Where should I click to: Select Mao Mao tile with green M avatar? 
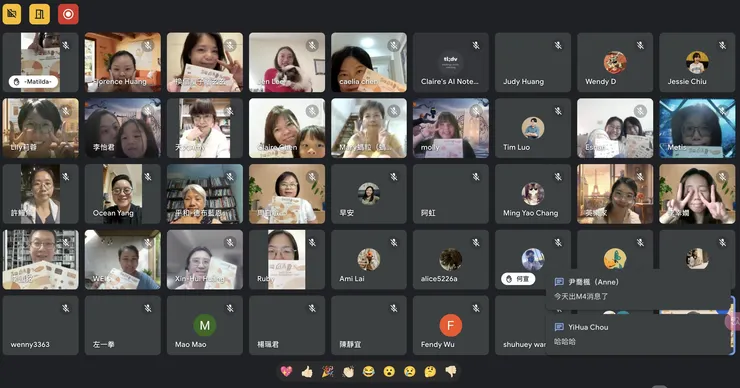click(205, 326)
